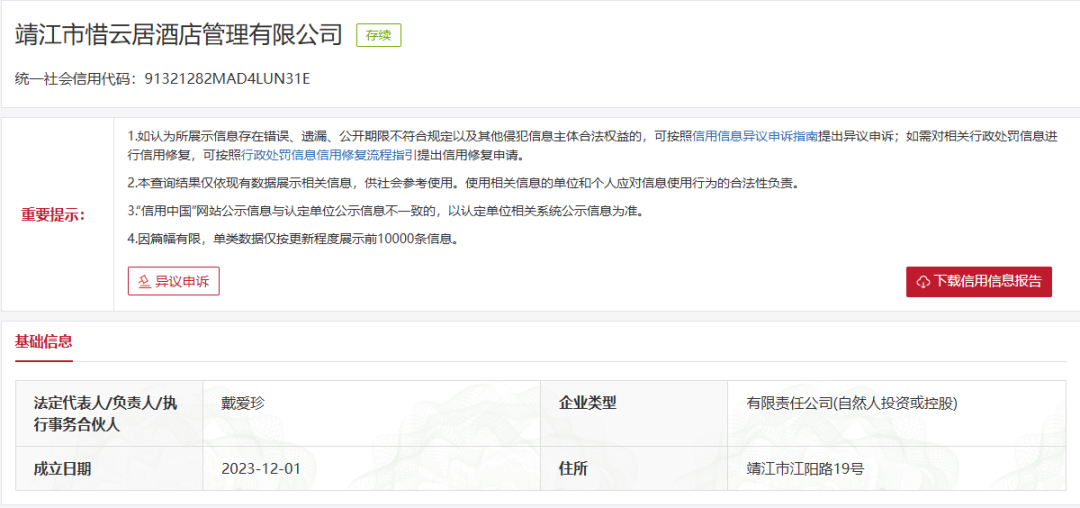This screenshot has width=1080, height=508.
Task: Click the gavel icon in 异议申诉 button
Action: tap(145, 282)
